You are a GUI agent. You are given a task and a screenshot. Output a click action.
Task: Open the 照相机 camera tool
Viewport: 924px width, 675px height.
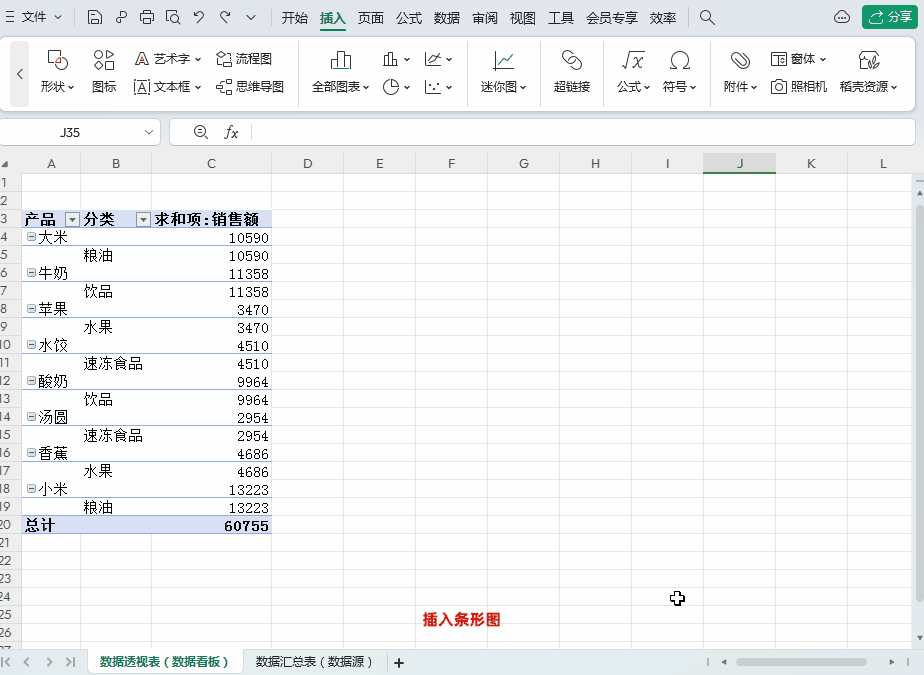pos(798,87)
